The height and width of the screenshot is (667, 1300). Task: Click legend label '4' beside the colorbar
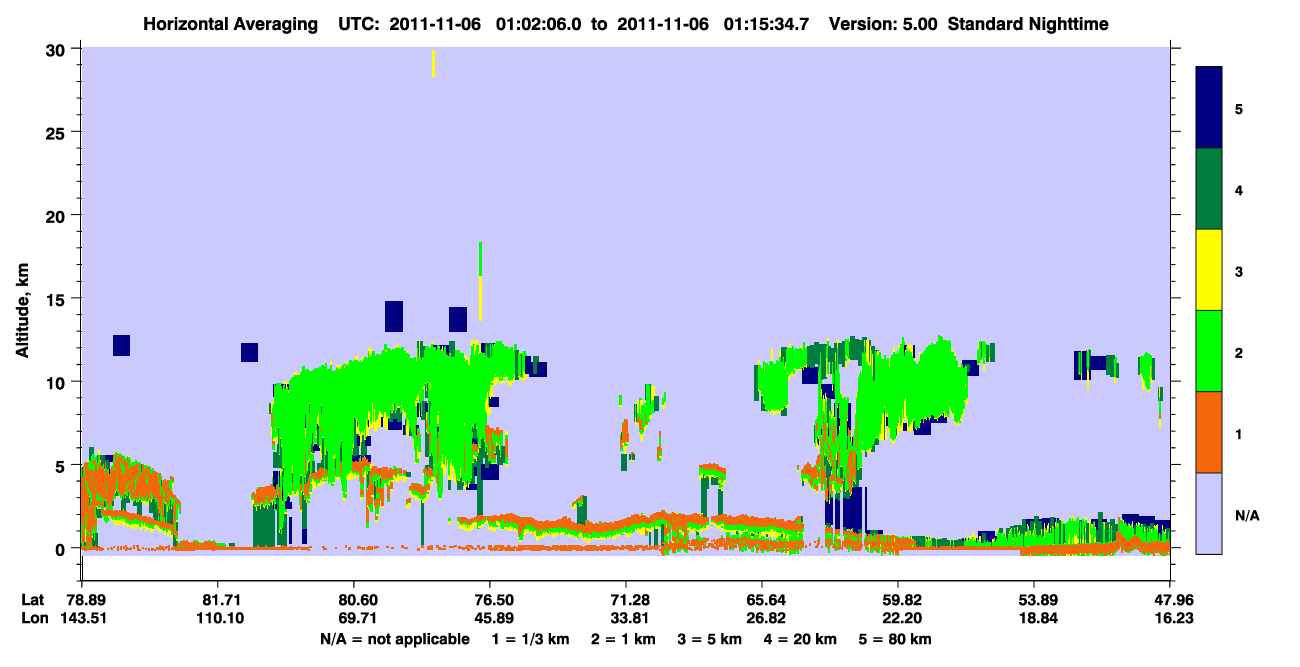[x=1239, y=189]
